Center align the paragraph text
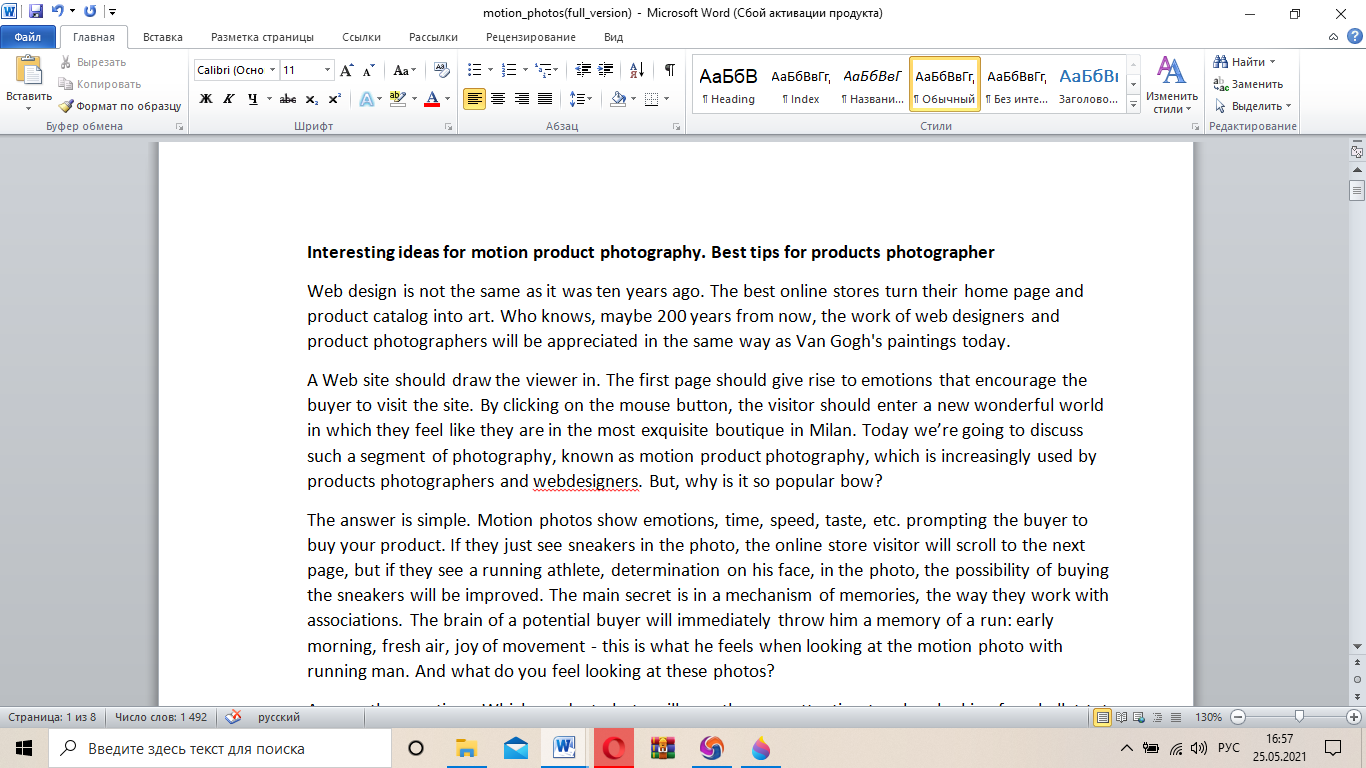 coord(498,99)
